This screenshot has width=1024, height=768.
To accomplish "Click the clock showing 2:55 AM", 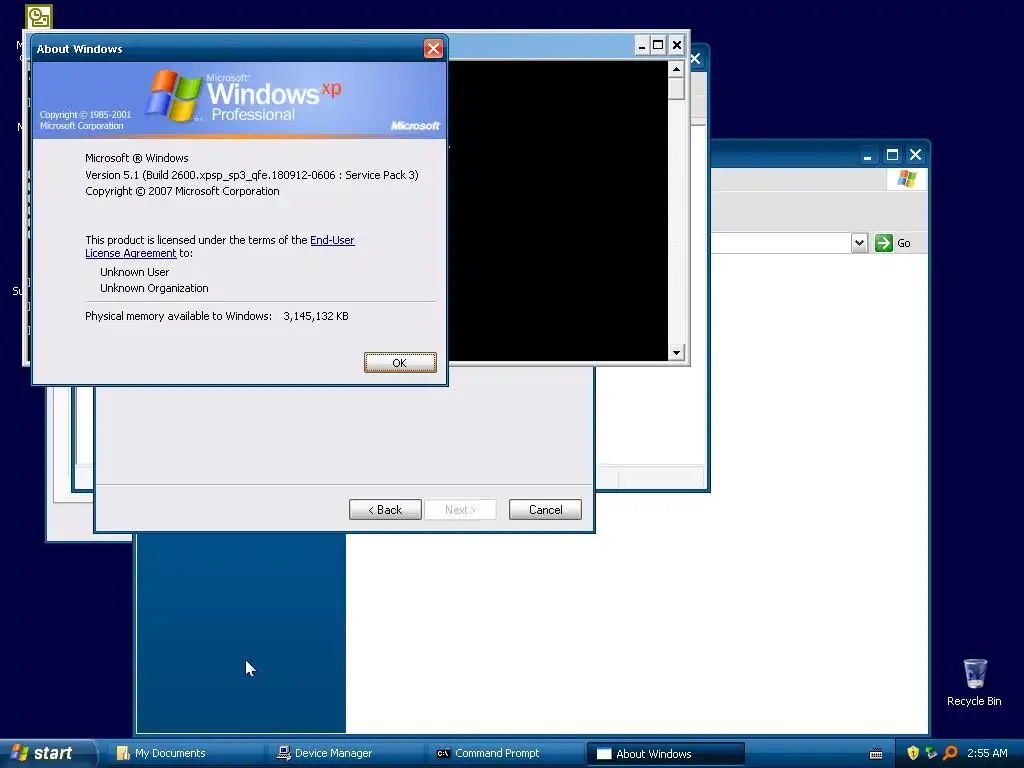I will pyautogui.click(x=987, y=753).
